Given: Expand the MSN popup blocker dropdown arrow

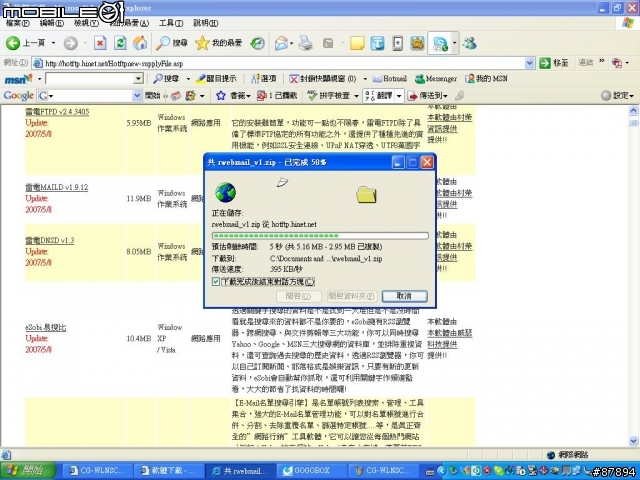Looking at the screenshot, I should point(365,78).
